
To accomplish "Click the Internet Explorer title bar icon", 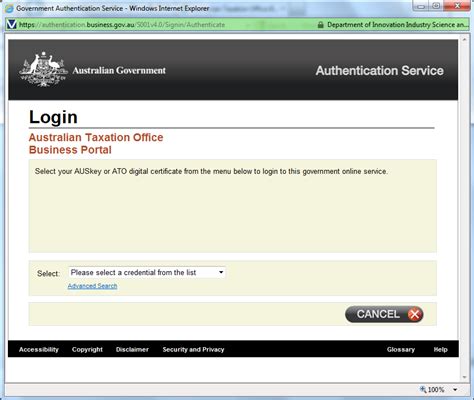I will pyautogui.click(x=9, y=8).
